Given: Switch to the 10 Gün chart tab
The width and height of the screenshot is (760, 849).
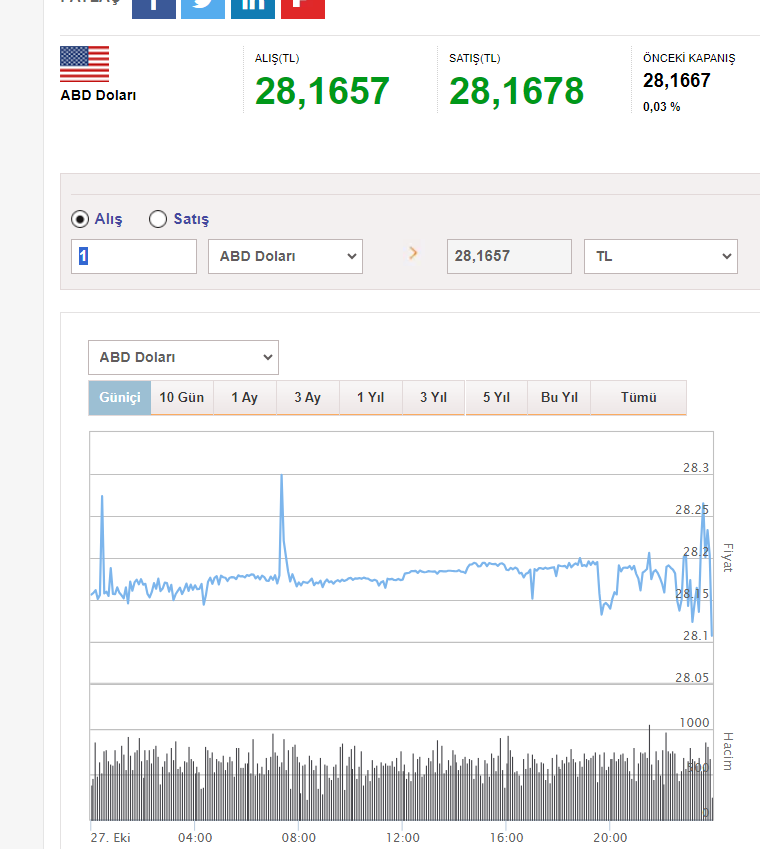Looking at the screenshot, I should [x=182, y=397].
